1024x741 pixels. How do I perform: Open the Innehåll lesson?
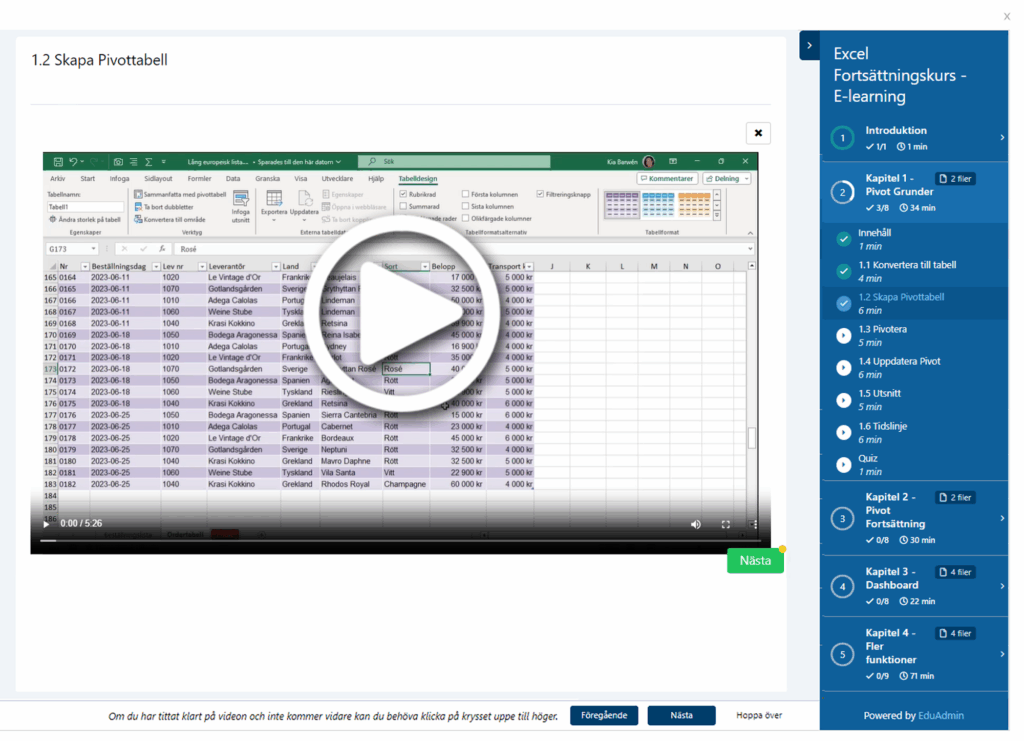[914, 239]
